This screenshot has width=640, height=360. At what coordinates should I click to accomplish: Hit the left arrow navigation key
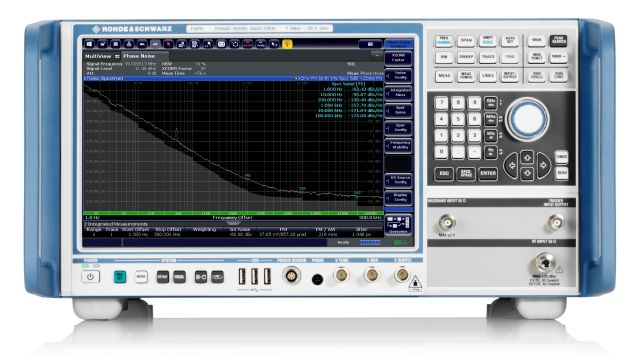[511, 165]
